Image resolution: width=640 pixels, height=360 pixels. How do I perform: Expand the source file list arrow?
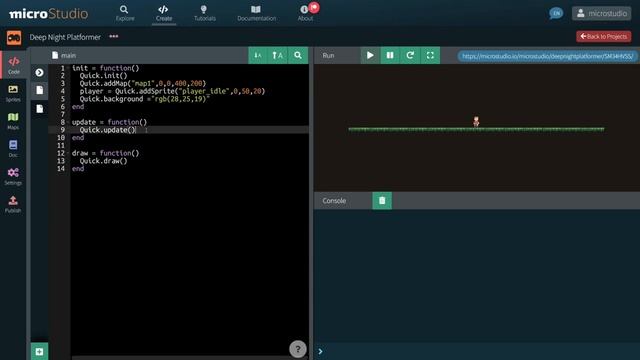coord(39,72)
